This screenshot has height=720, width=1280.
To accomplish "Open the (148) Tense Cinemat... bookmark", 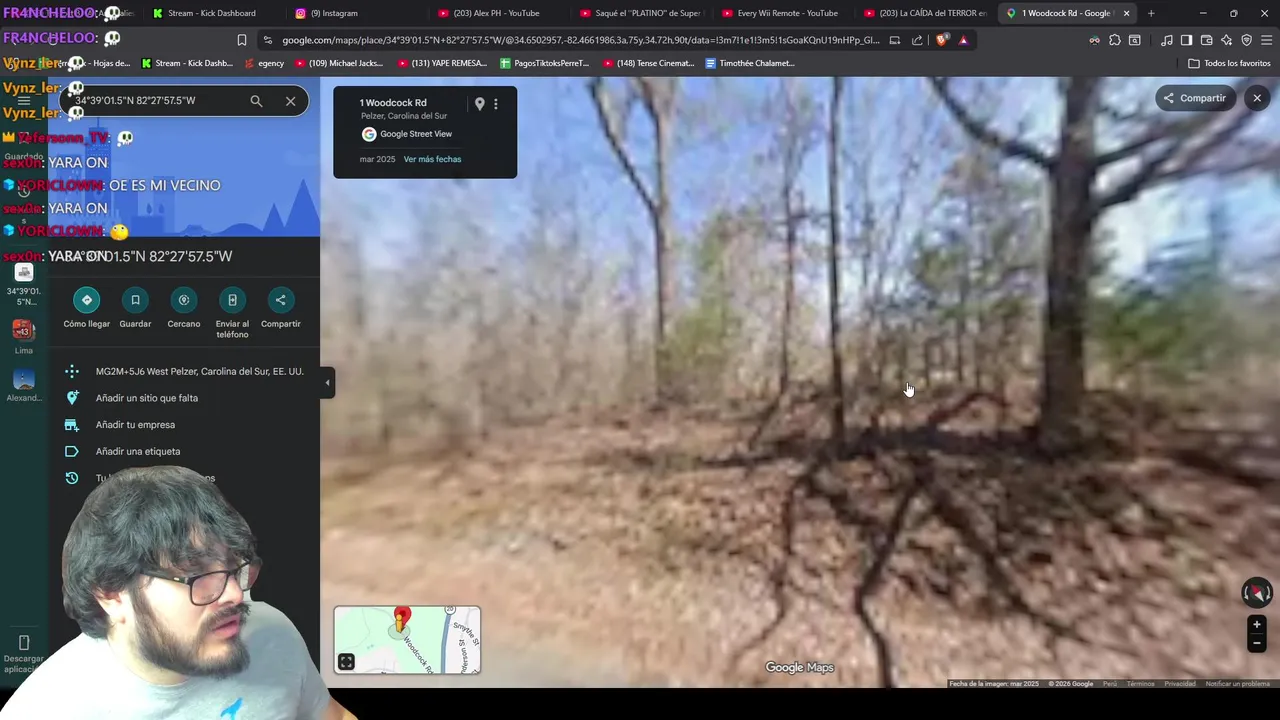I will point(648,63).
